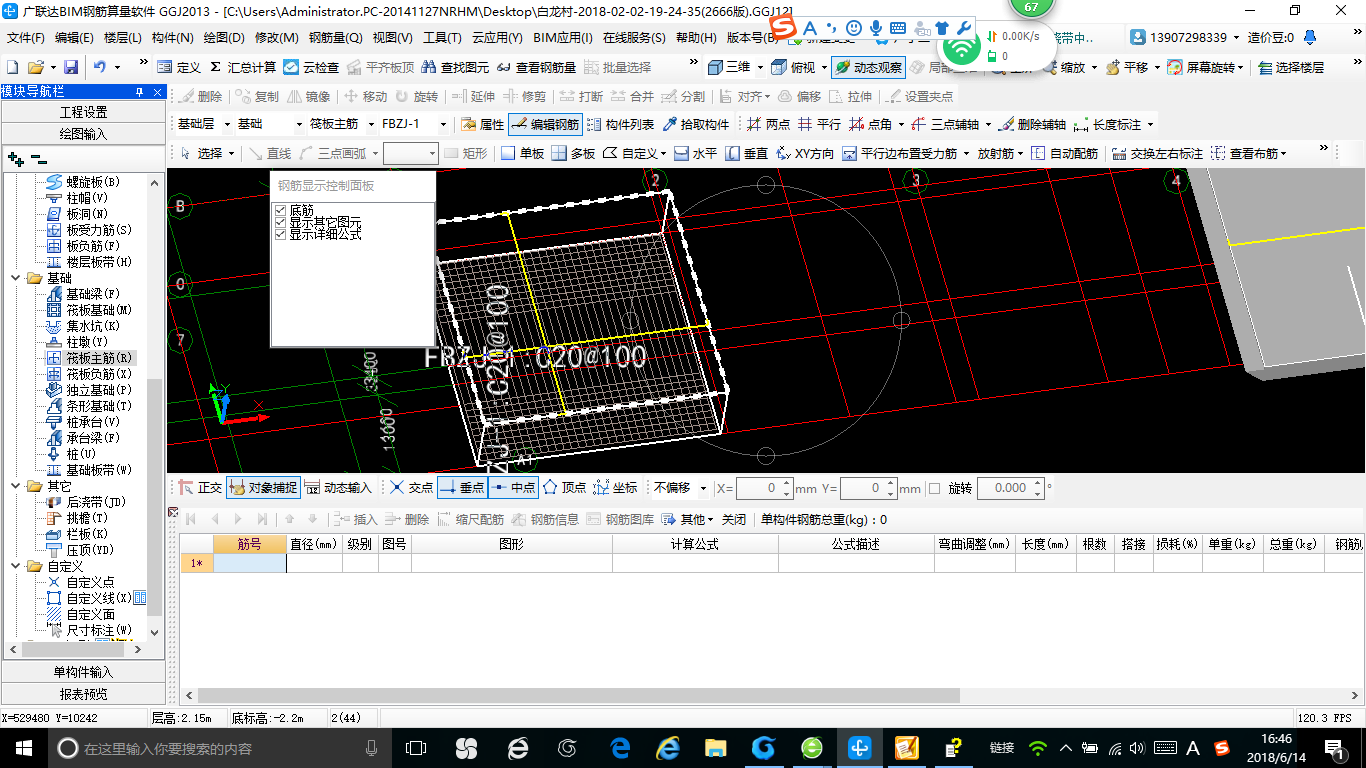
Task: Click the 选择楼层 select floor button
Action: click(x=1291, y=67)
